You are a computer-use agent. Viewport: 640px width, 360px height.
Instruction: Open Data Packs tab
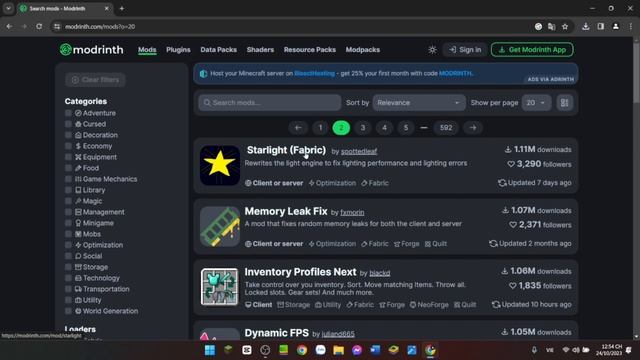pyautogui.click(x=218, y=50)
